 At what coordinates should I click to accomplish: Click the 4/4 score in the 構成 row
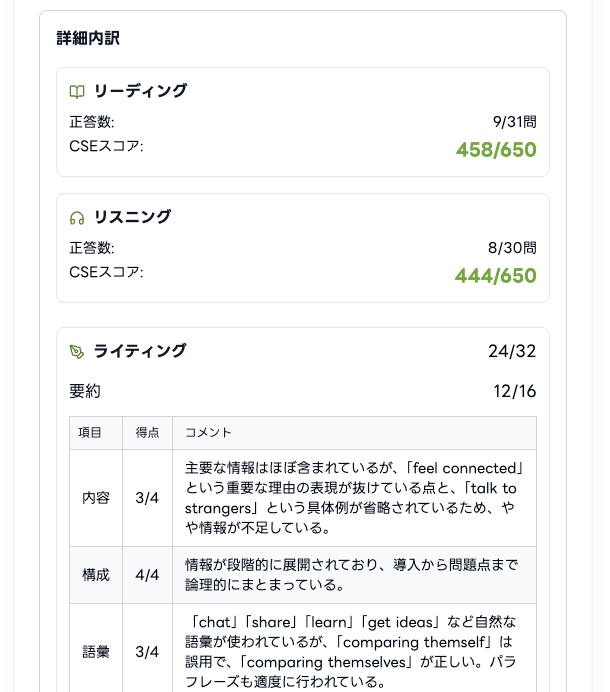click(147, 575)
